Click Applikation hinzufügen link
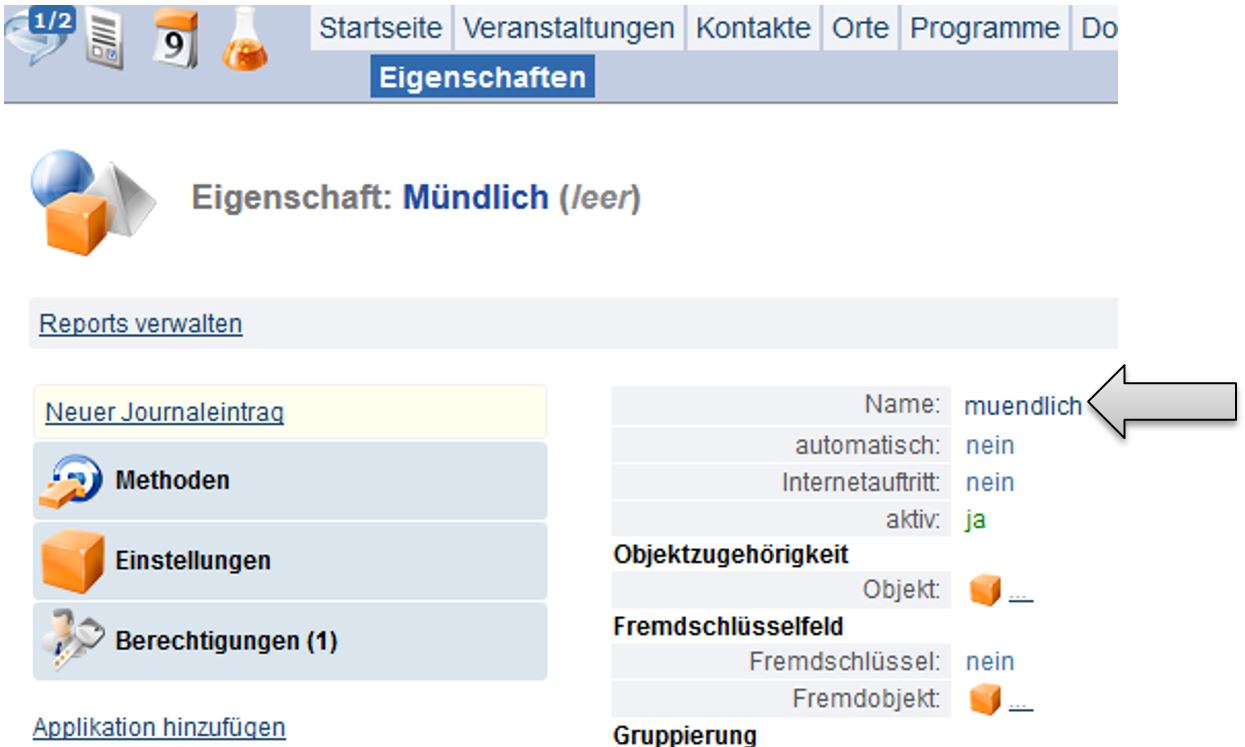The image size is (1245, 747). [159, 727]
